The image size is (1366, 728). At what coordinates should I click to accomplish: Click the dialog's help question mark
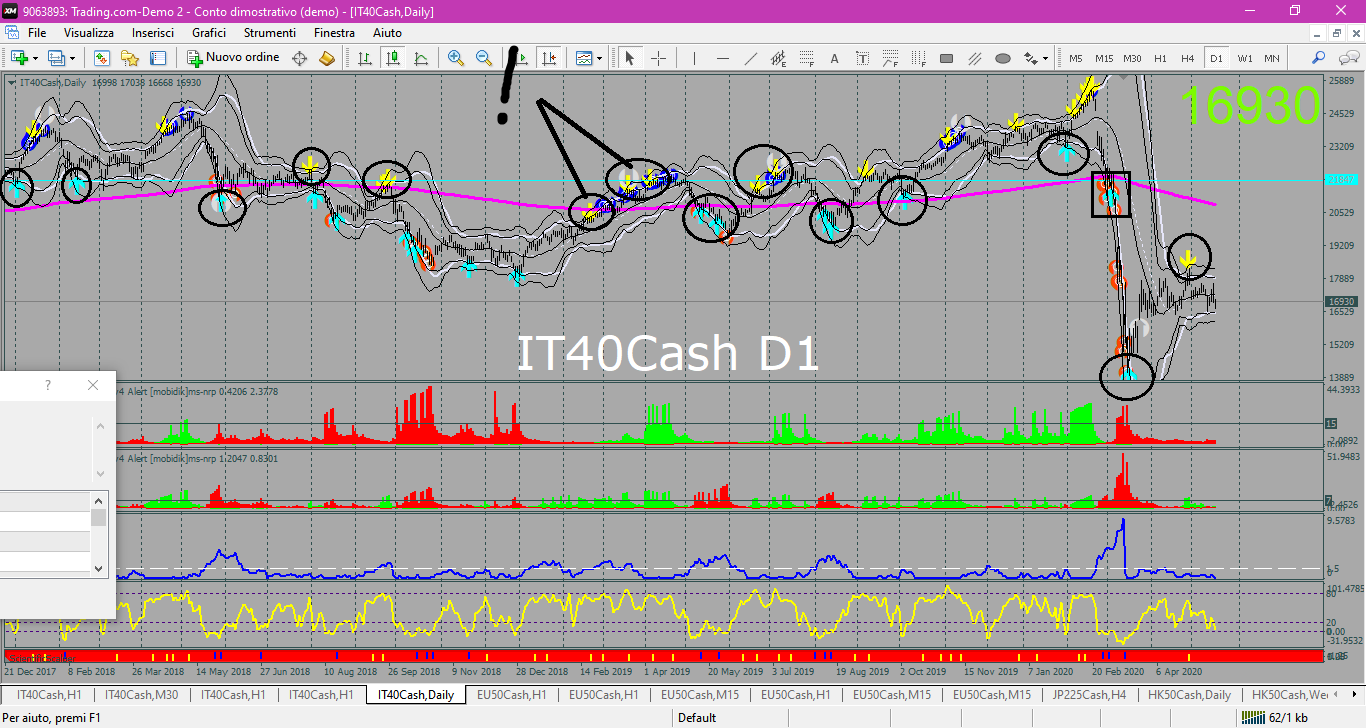[47, 385]
